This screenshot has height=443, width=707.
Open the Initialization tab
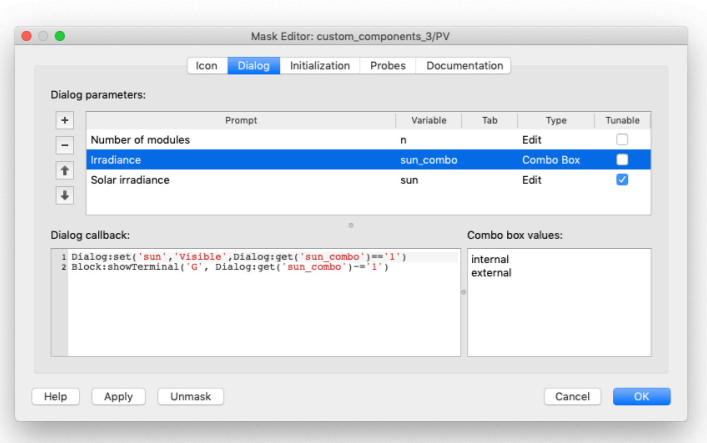(x=320, y=66)
